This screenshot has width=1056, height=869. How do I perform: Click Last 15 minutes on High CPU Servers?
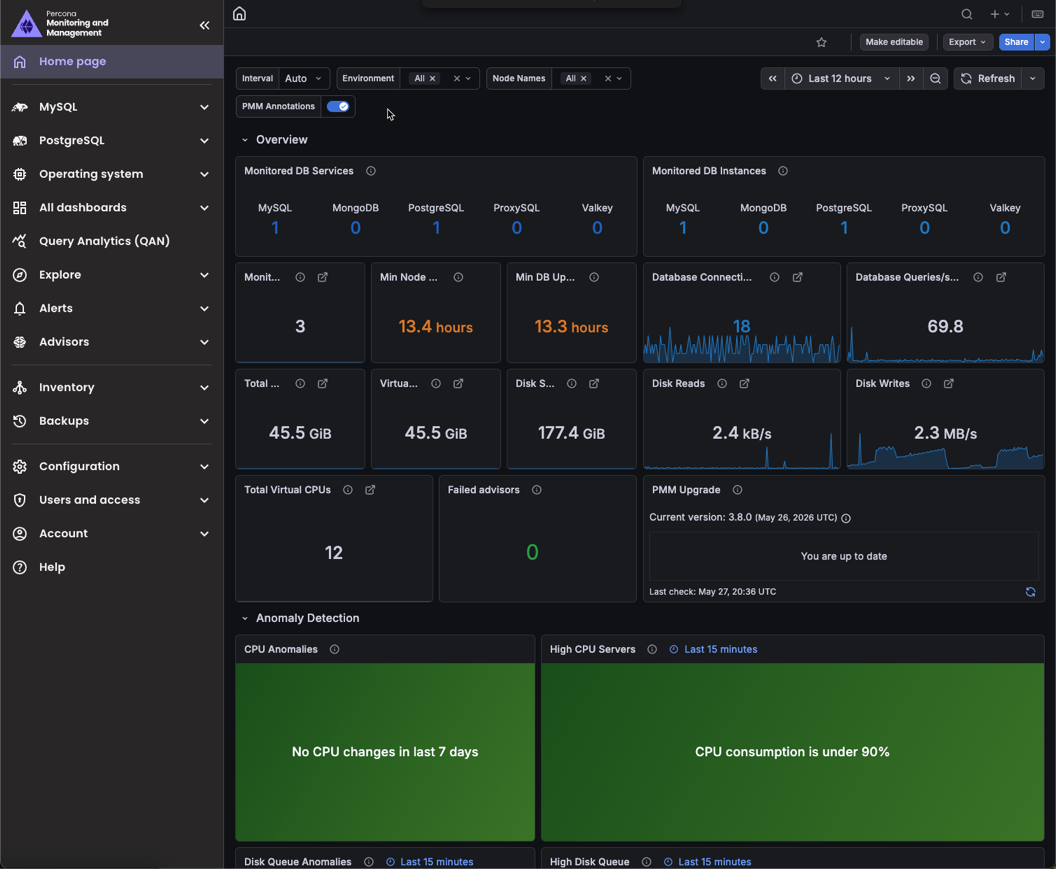click(x=713, y=650)
